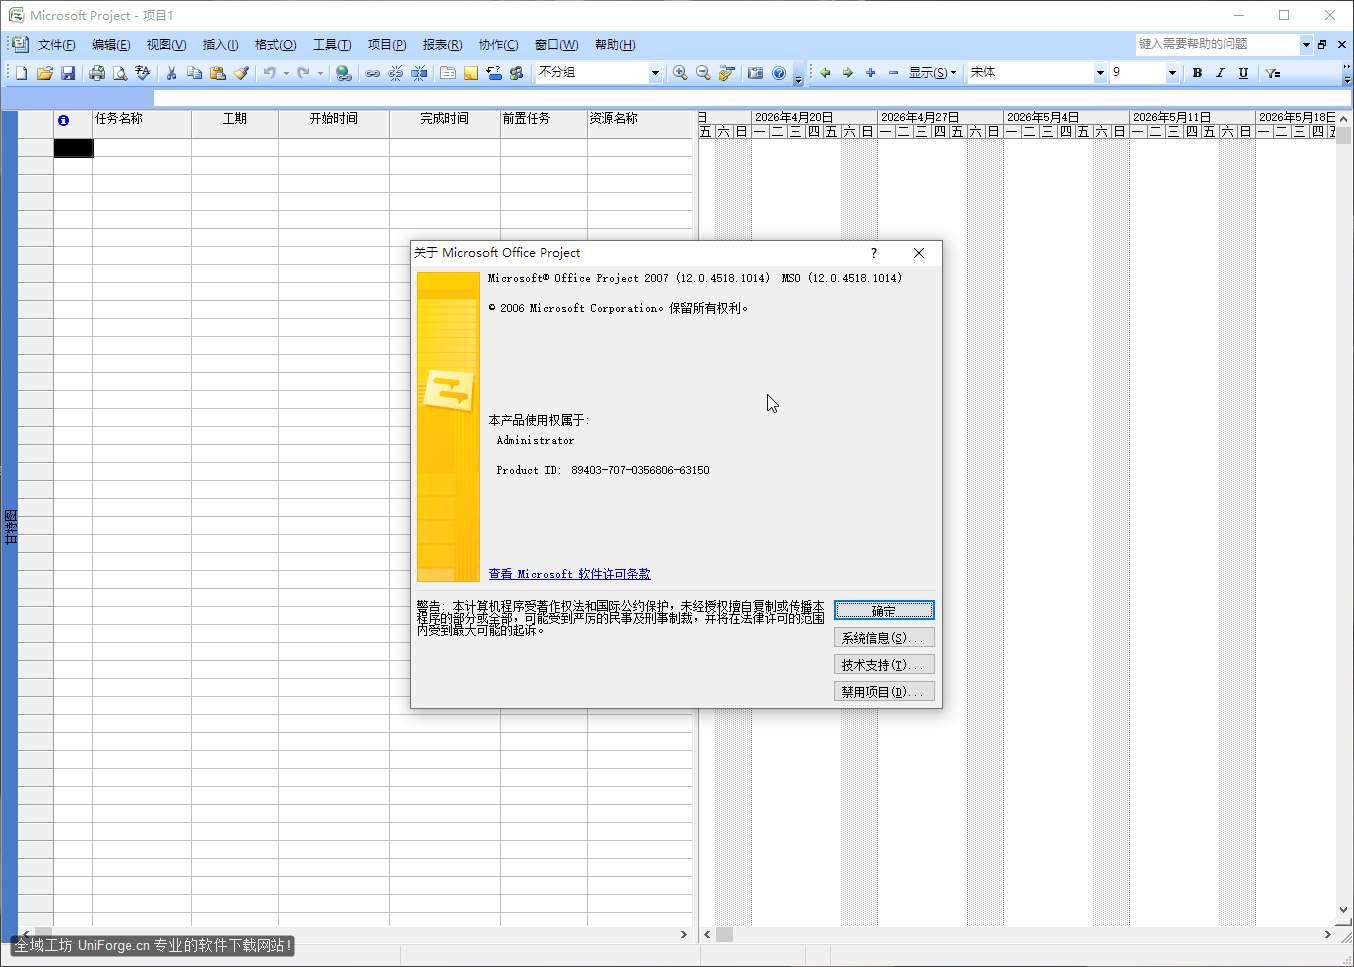Redo the last undone action
The image size is (1354, 967).
point(303,73)
